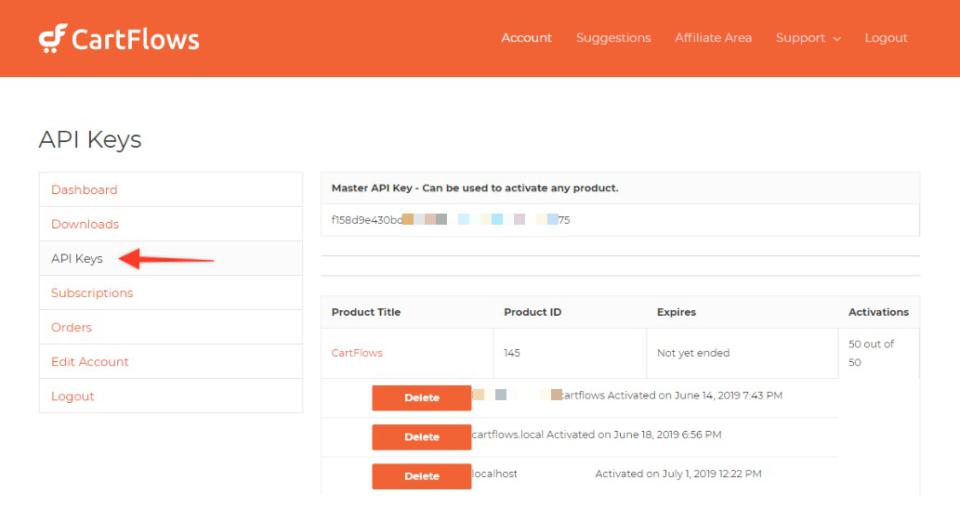Select API Keys in the sidebar
Image resolution: width=960 pixels, height=507 pixels.
(77, 259)
